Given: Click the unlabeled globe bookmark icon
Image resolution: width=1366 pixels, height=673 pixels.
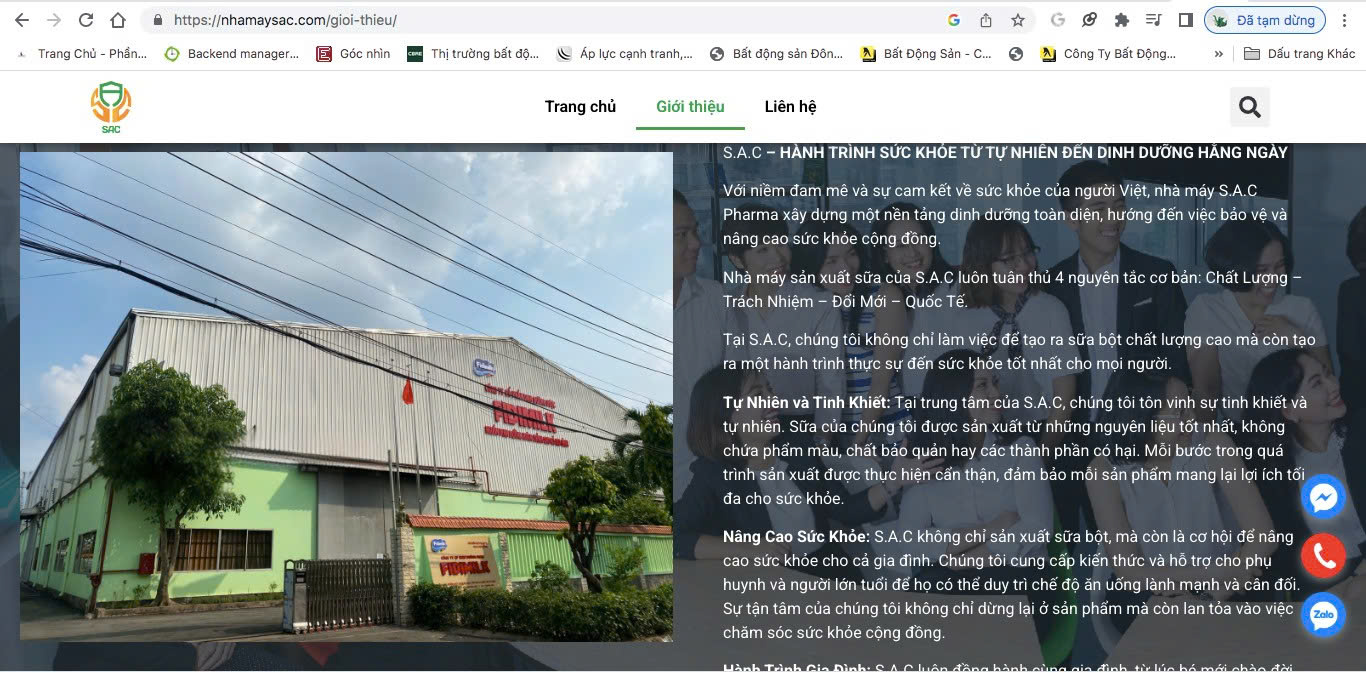Looking at the screenshot, I should (1016, 54).
